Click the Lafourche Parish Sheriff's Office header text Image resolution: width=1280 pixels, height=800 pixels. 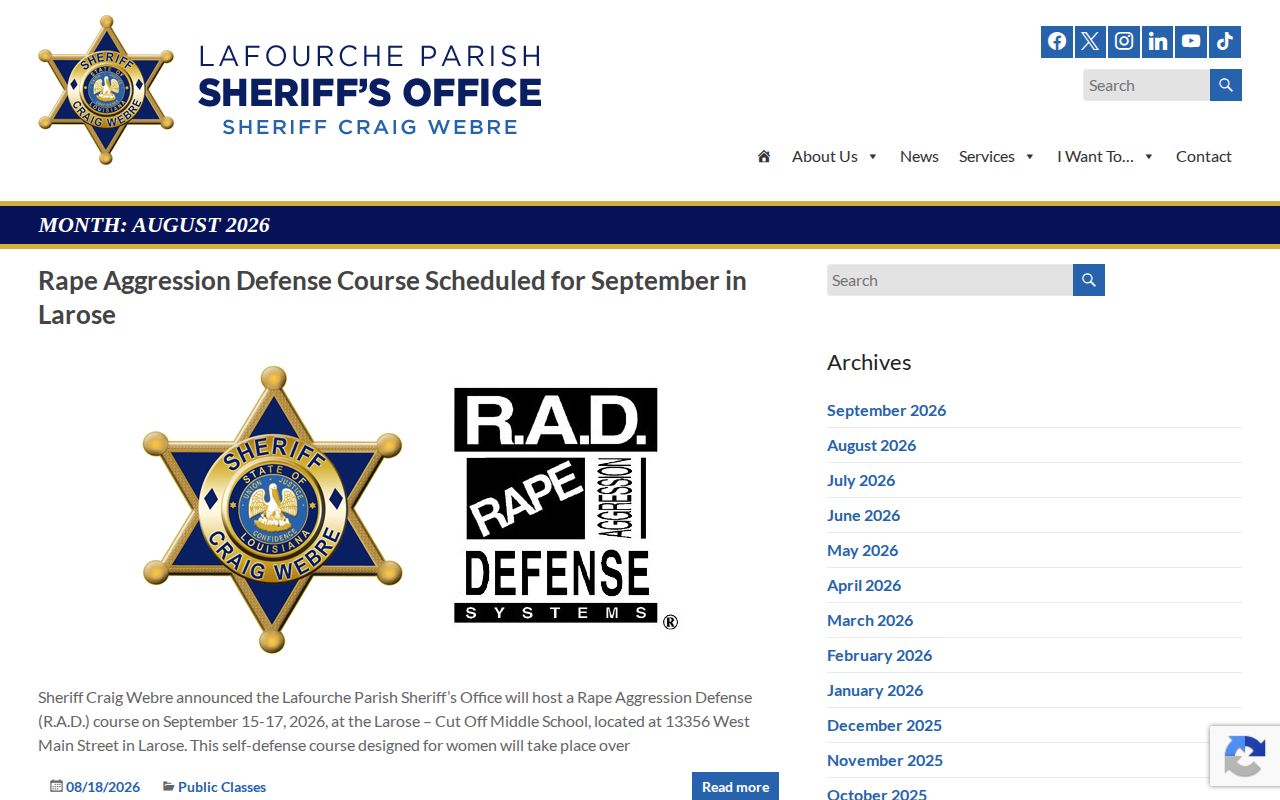tap(370, 90)
